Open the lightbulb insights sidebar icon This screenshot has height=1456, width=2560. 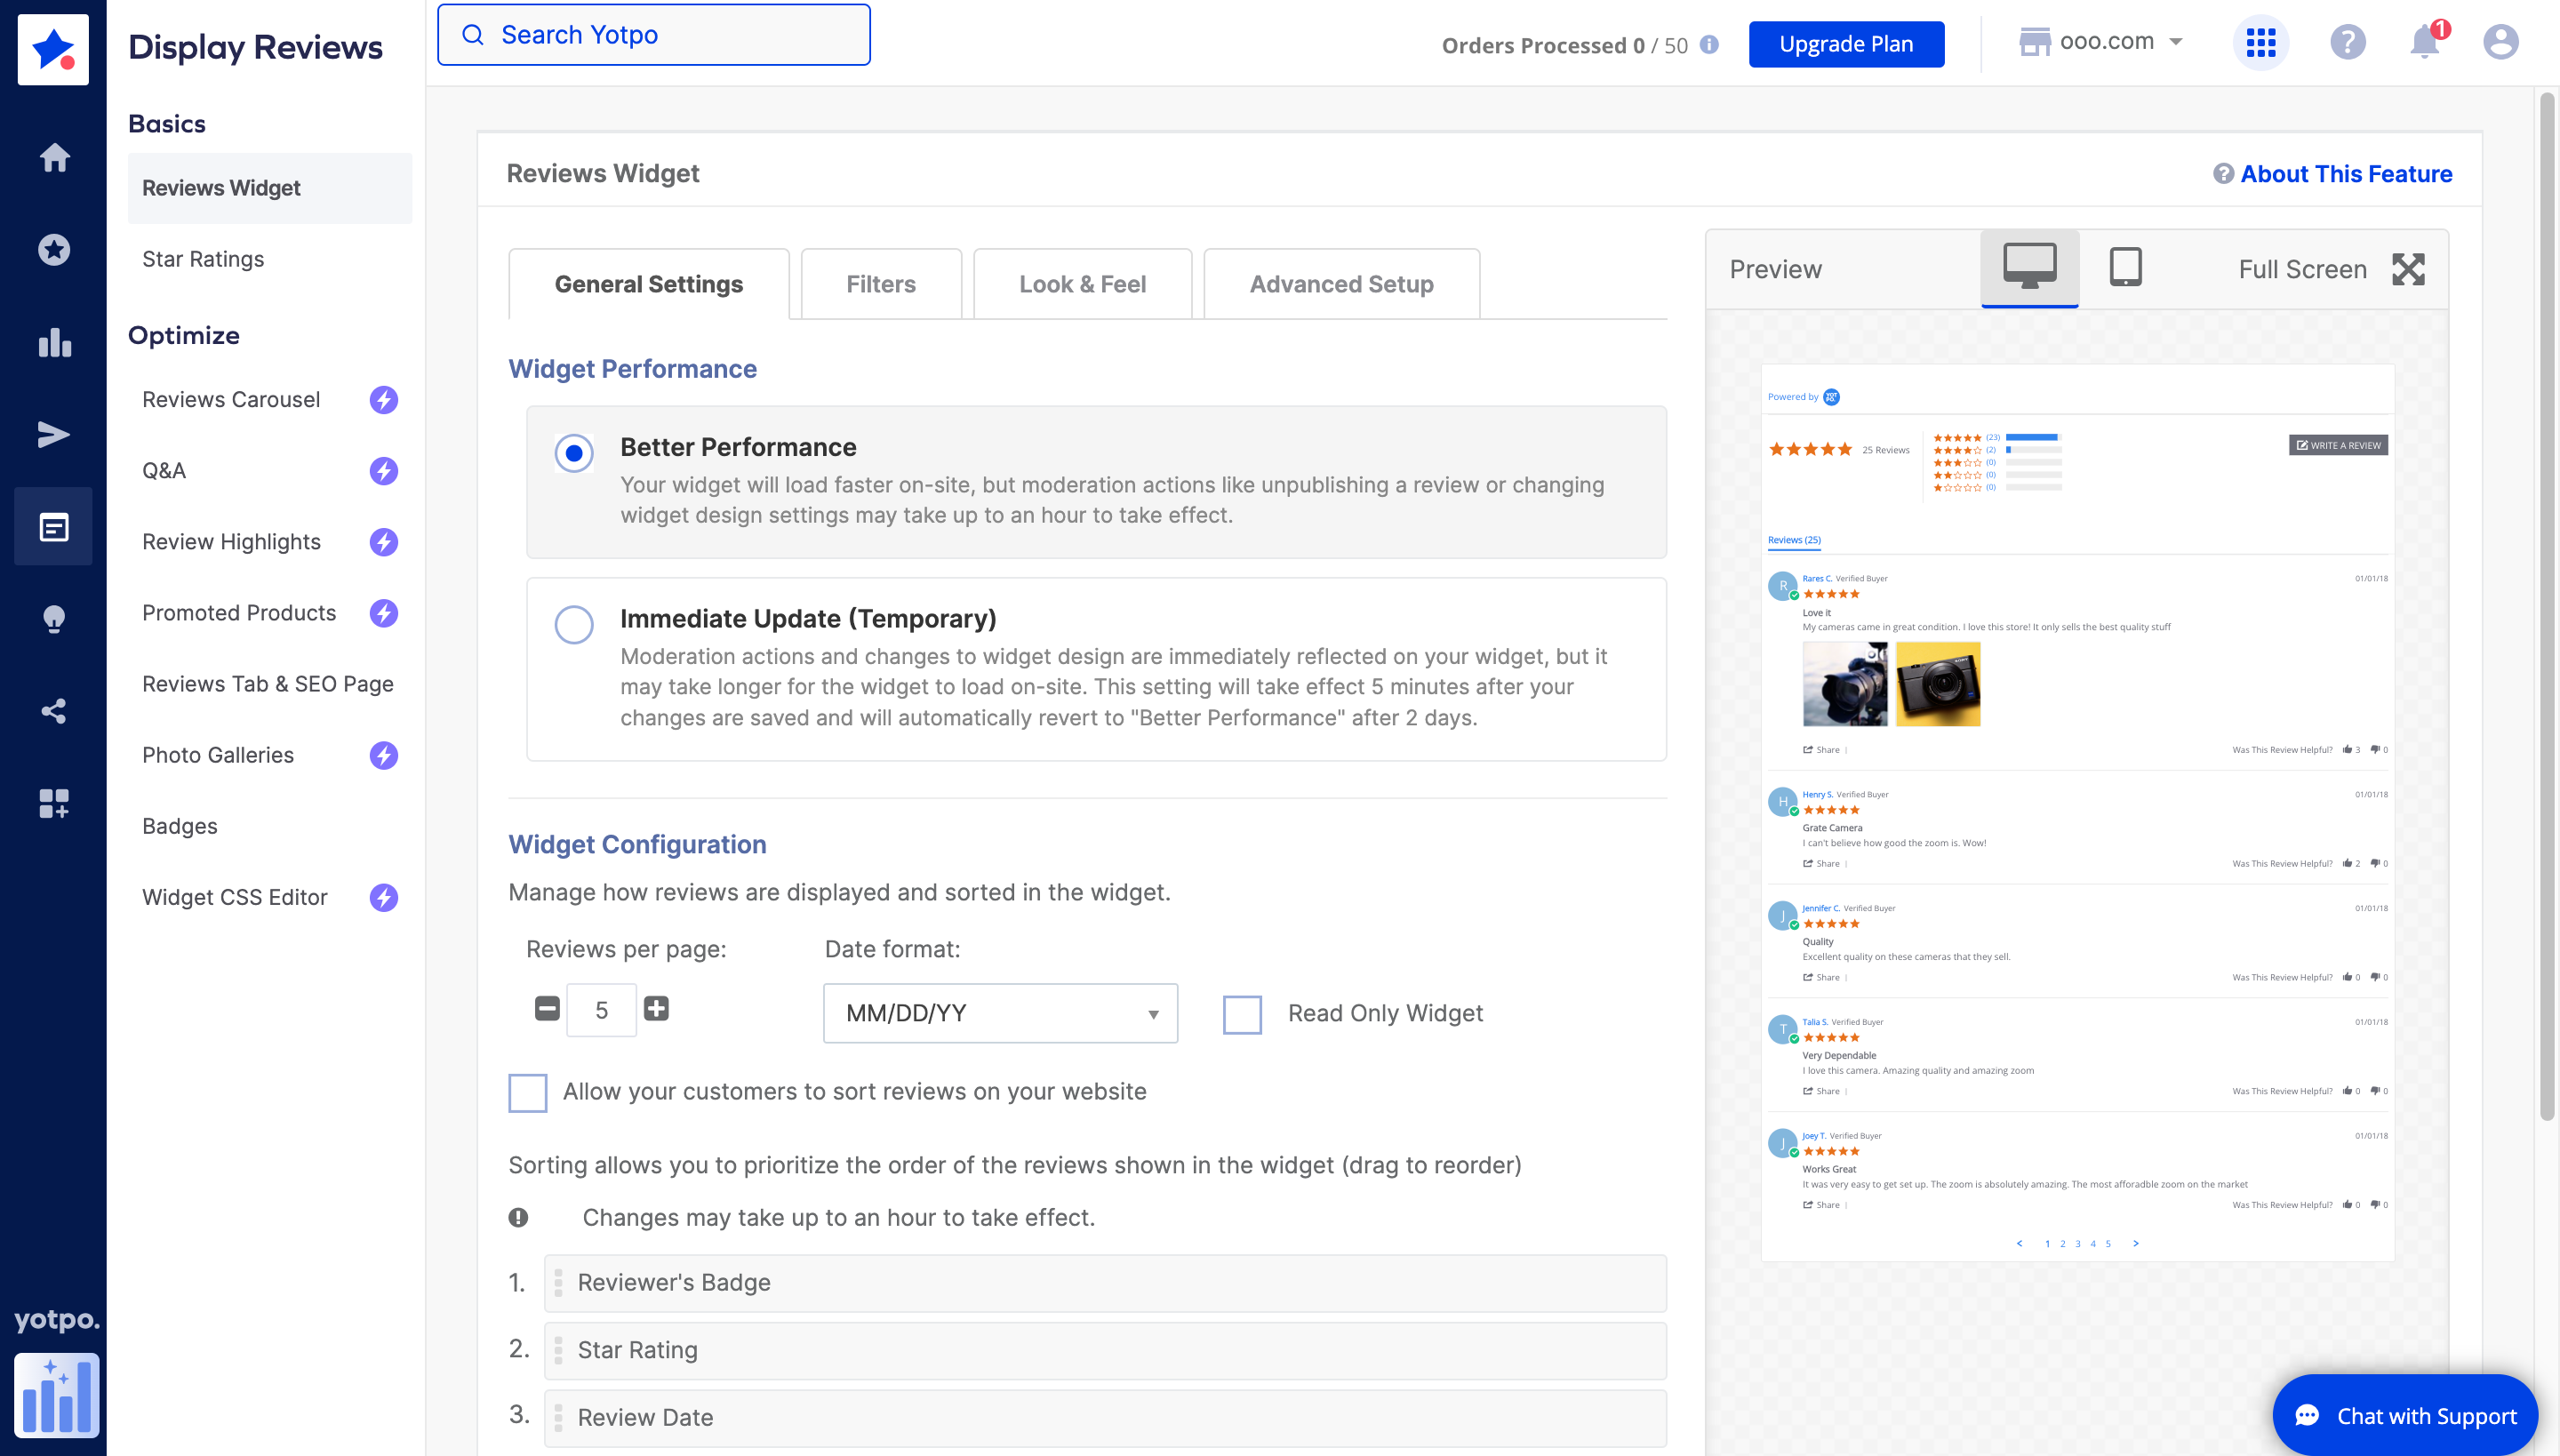(x=54, y=619)
